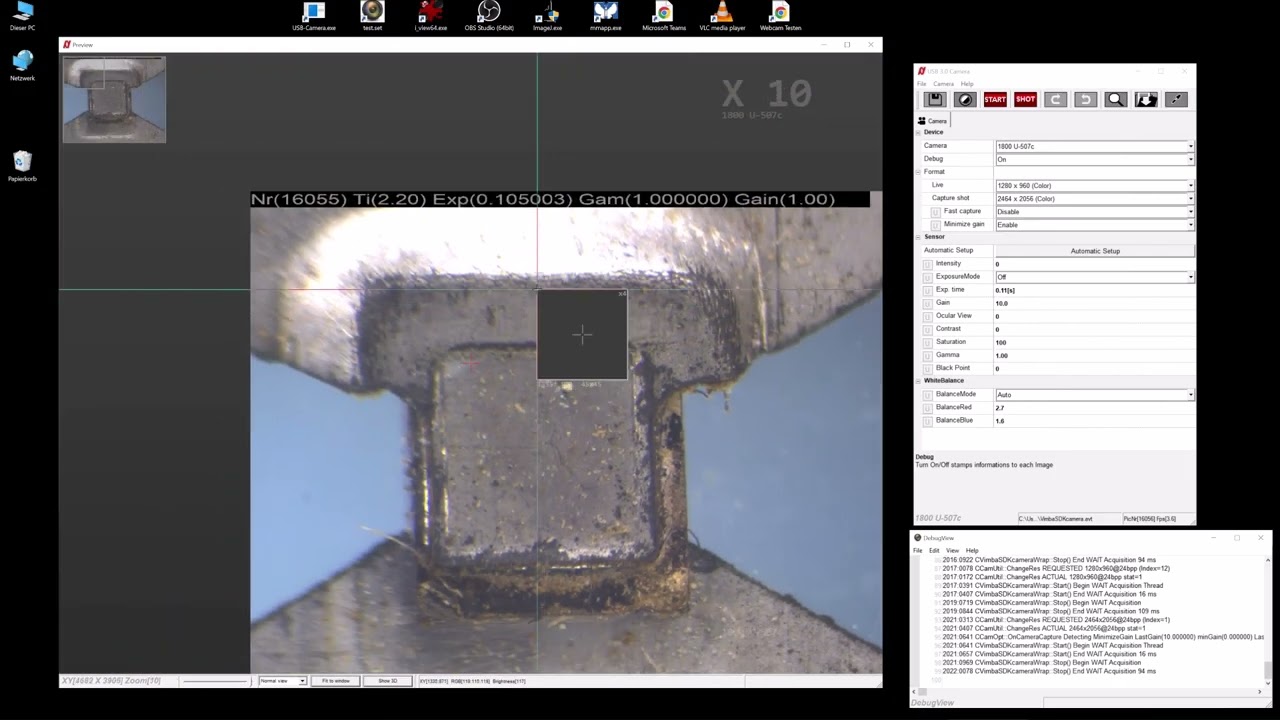The image size is (1280, 720).
Task: Toggle the Intensity lock box
Action: click(x=928, y=264)
